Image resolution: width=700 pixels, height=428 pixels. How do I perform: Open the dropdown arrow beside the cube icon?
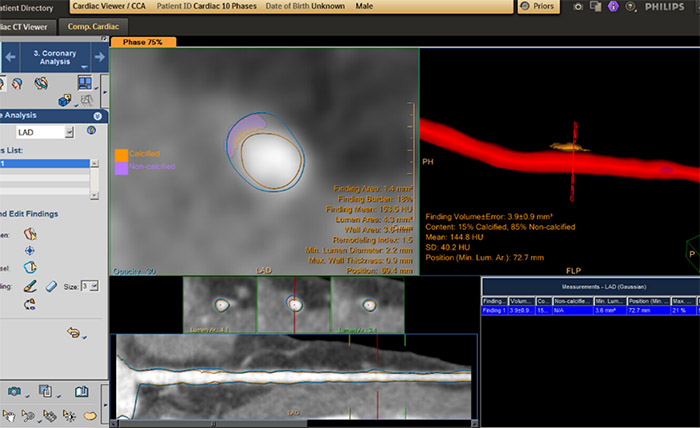[75, 105]
